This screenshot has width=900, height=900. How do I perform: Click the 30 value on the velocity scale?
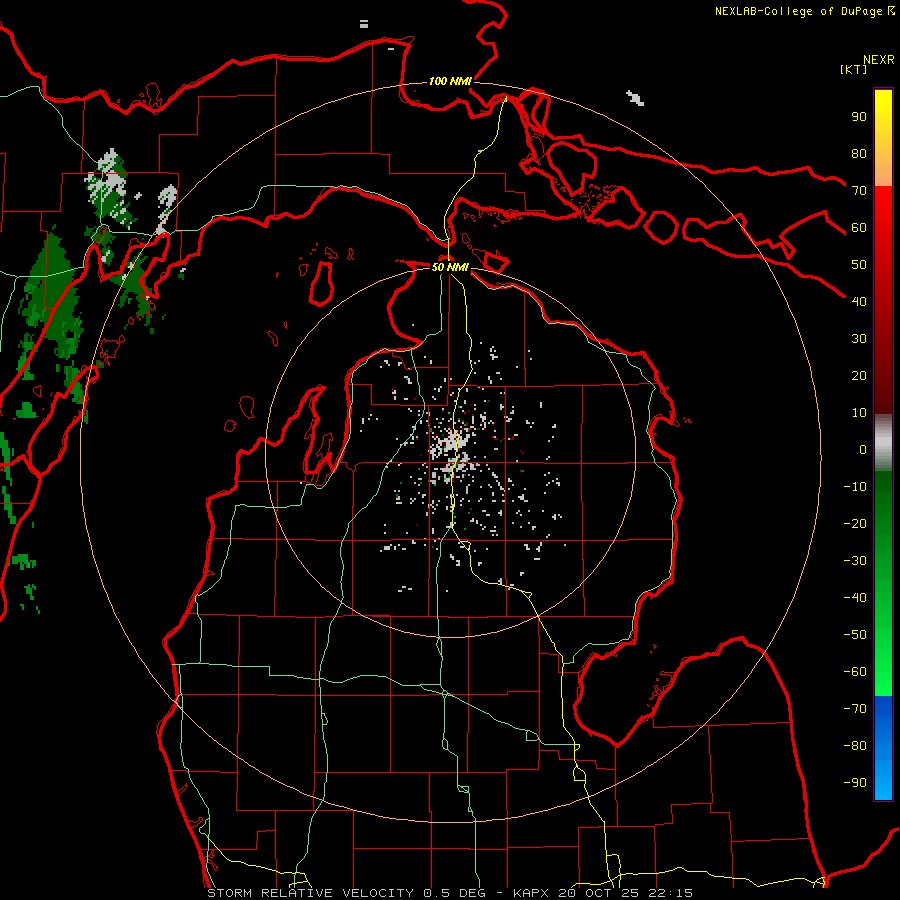pyautogui.click(x=859, y=339)
